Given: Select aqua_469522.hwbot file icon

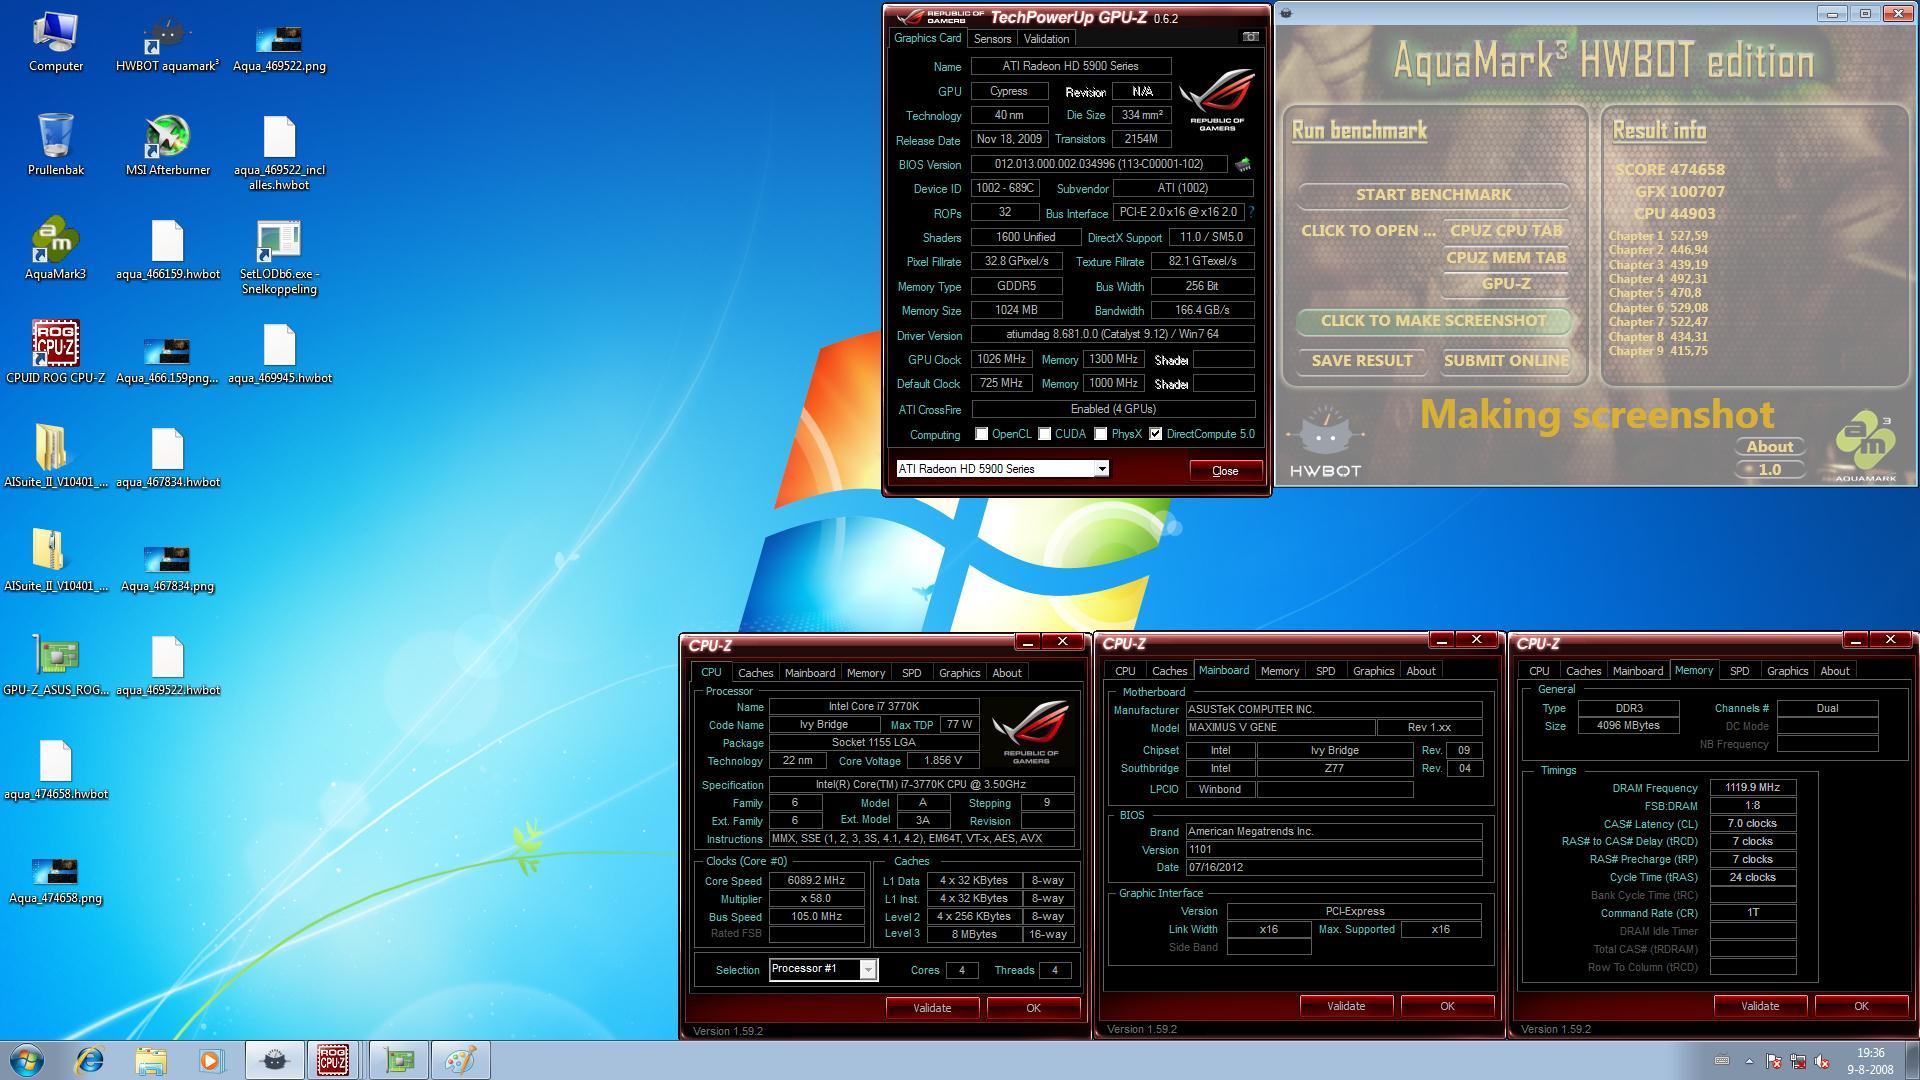Looking at the screenshot, I should point(167,664).
